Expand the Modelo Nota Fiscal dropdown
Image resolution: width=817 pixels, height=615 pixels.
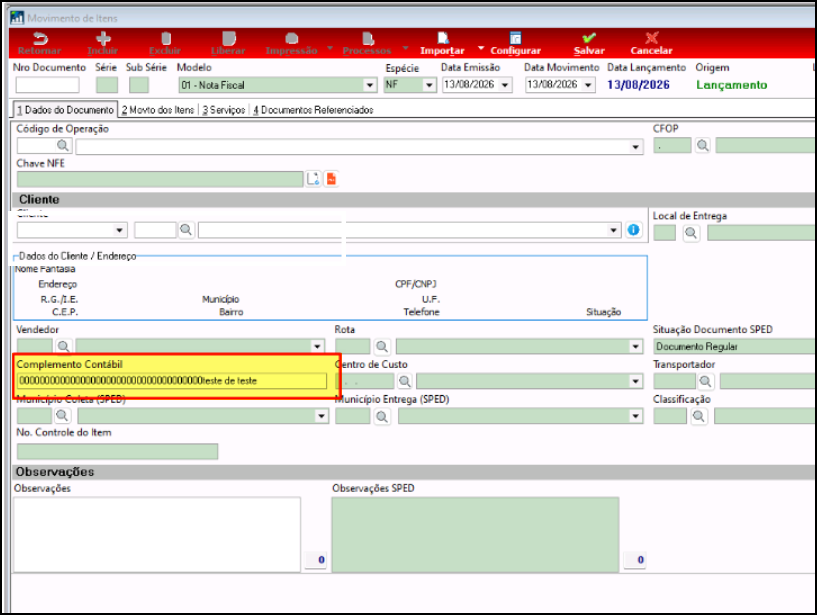[369, 85]
